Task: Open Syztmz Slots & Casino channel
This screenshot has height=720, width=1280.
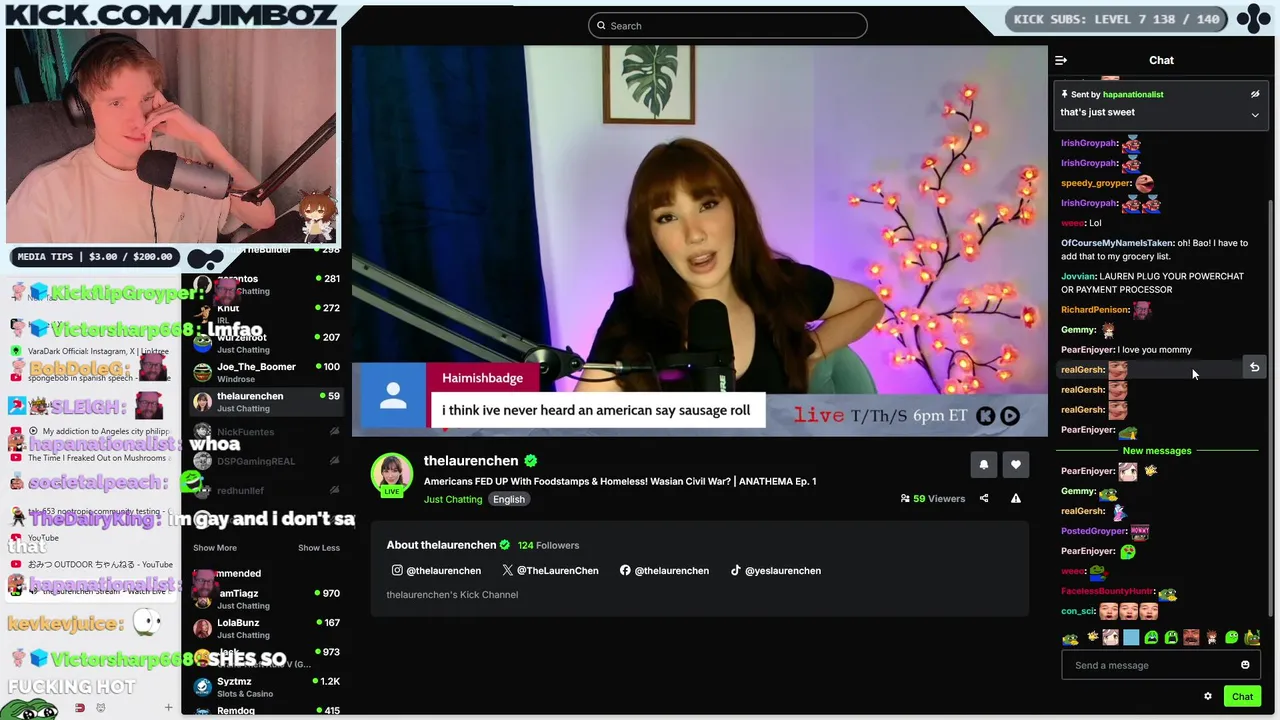Action: [x=265, y=687]
